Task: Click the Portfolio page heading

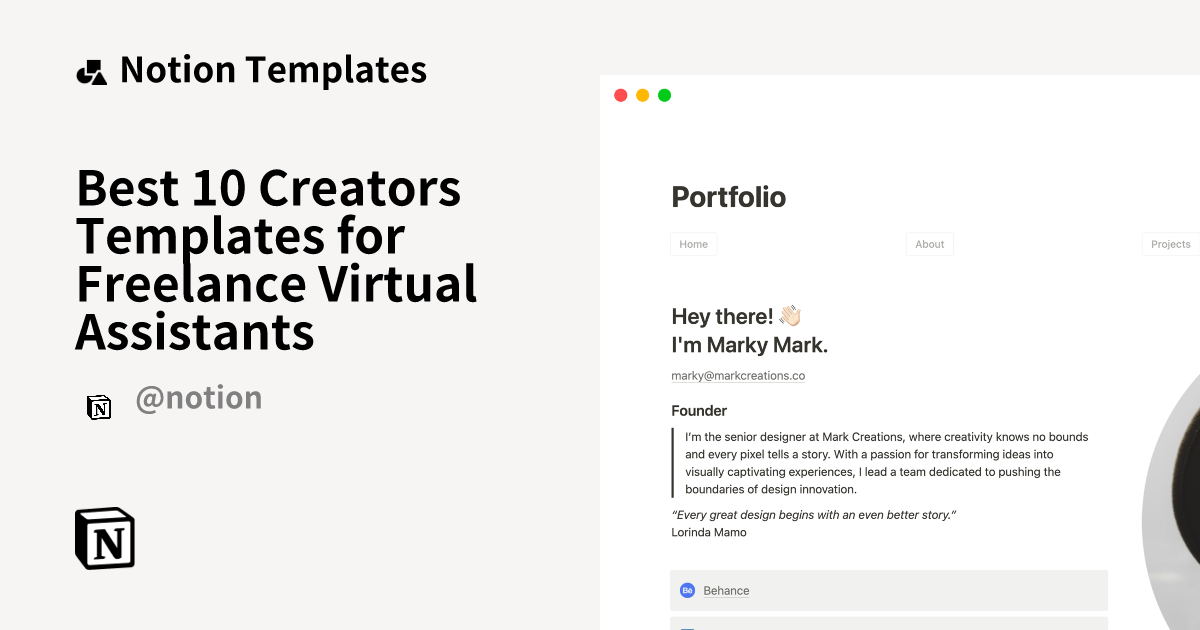Action: (x=729, y=197)
